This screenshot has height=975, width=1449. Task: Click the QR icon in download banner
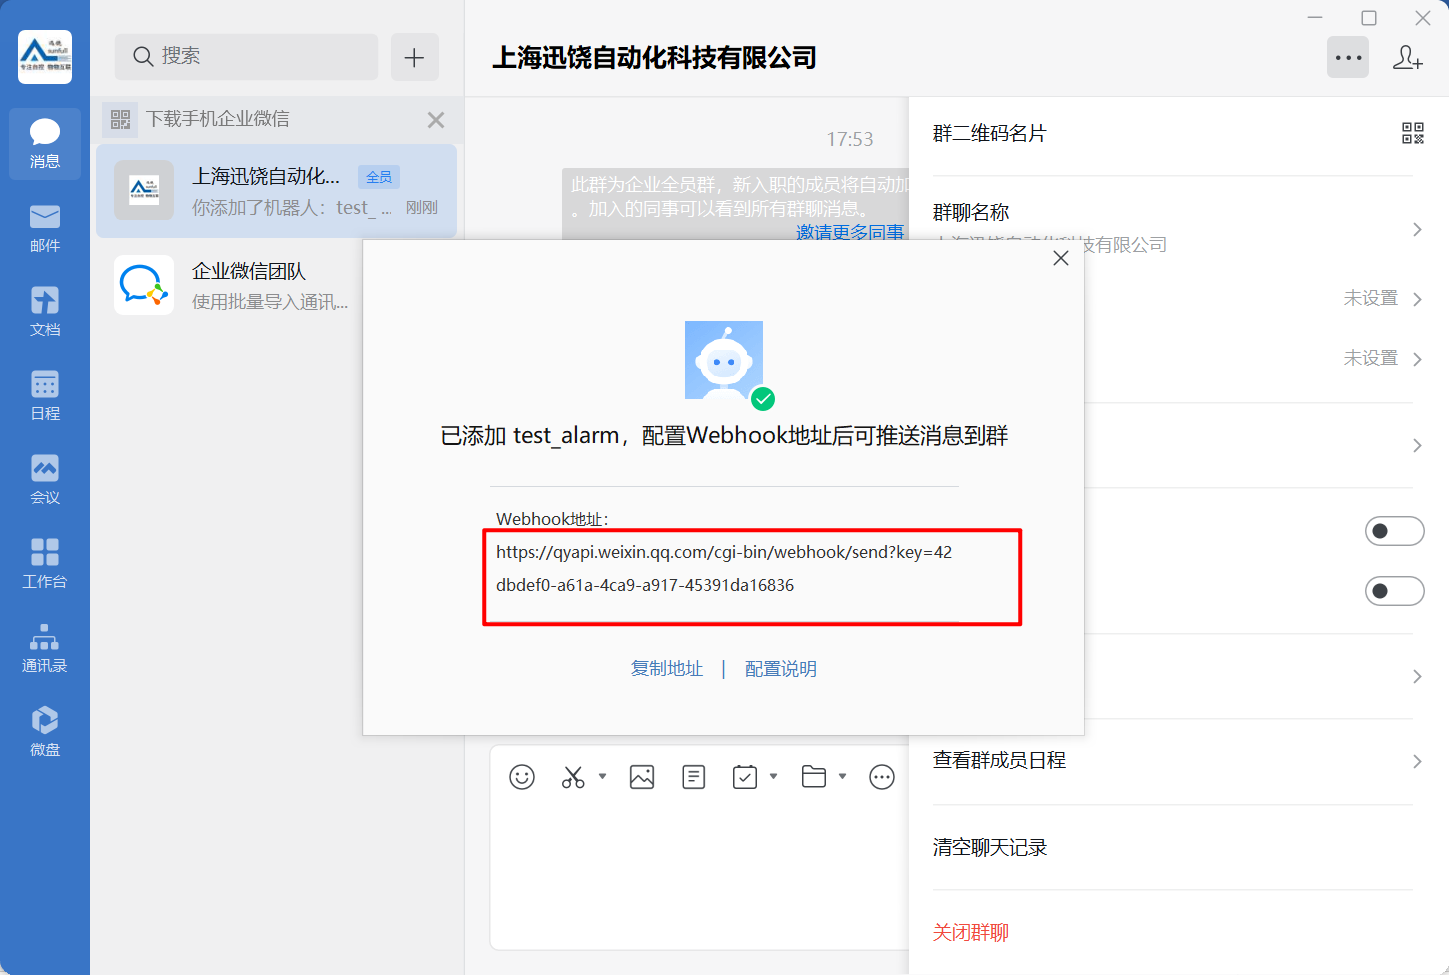(x=121, y=120)
